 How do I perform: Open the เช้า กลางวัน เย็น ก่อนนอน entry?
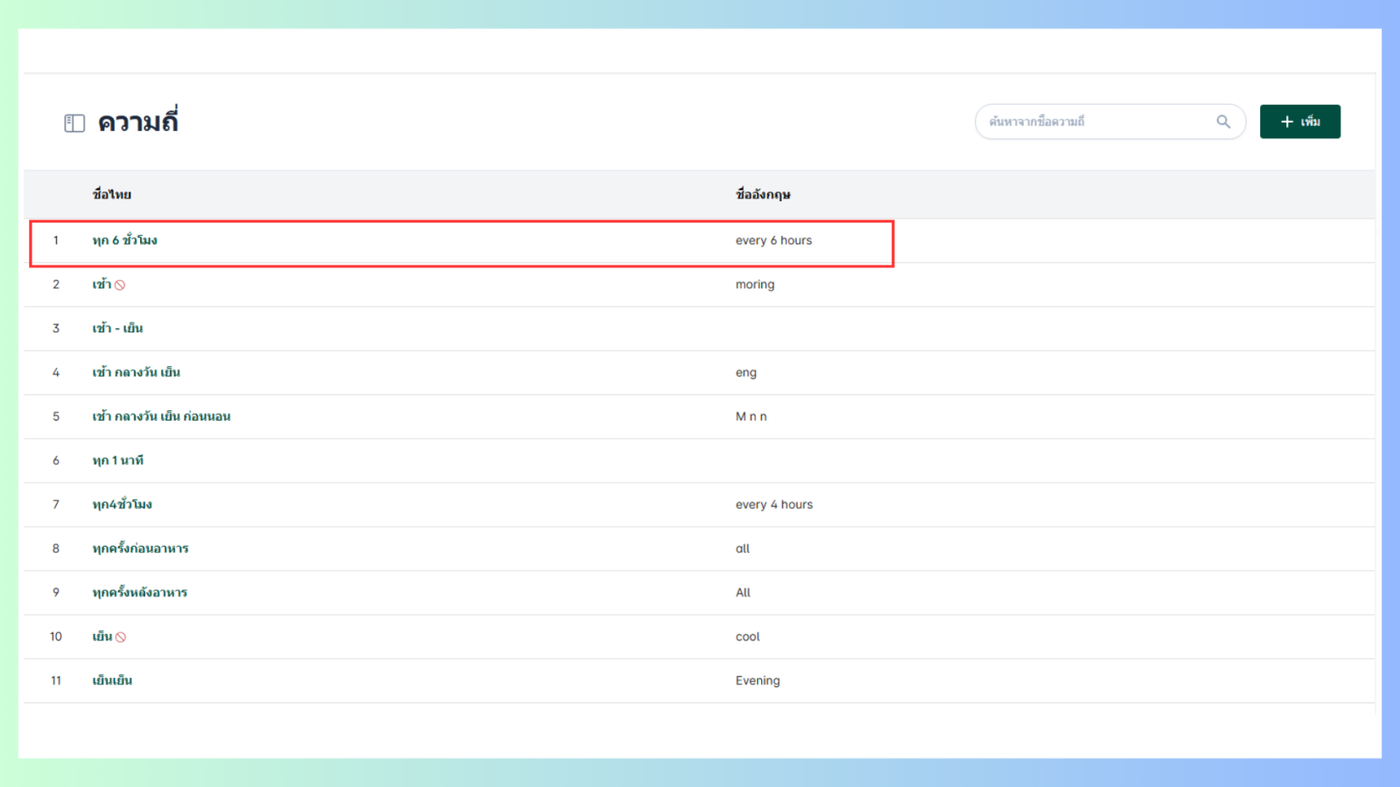161,416
